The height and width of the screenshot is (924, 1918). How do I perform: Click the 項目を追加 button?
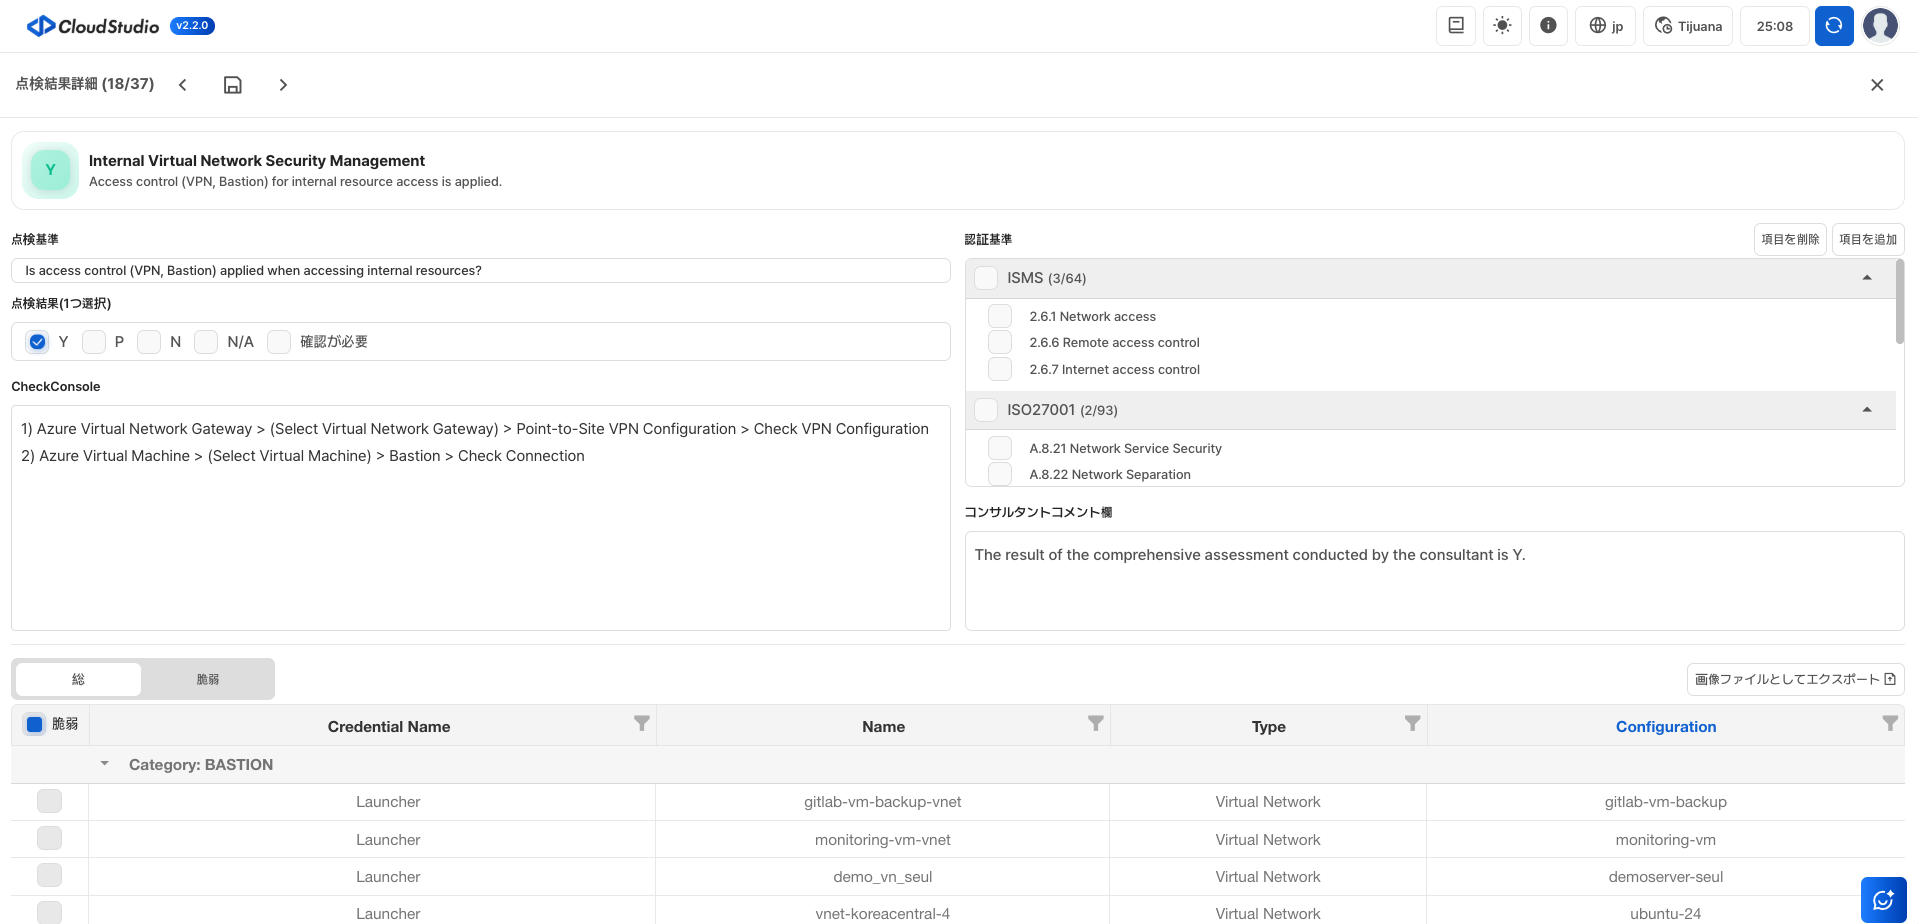(x=1867, y=240)
